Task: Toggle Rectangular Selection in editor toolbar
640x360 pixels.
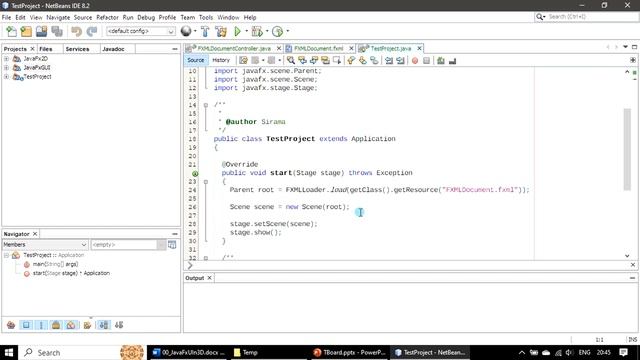Action: pyautogui.click(x=337, y=60)
